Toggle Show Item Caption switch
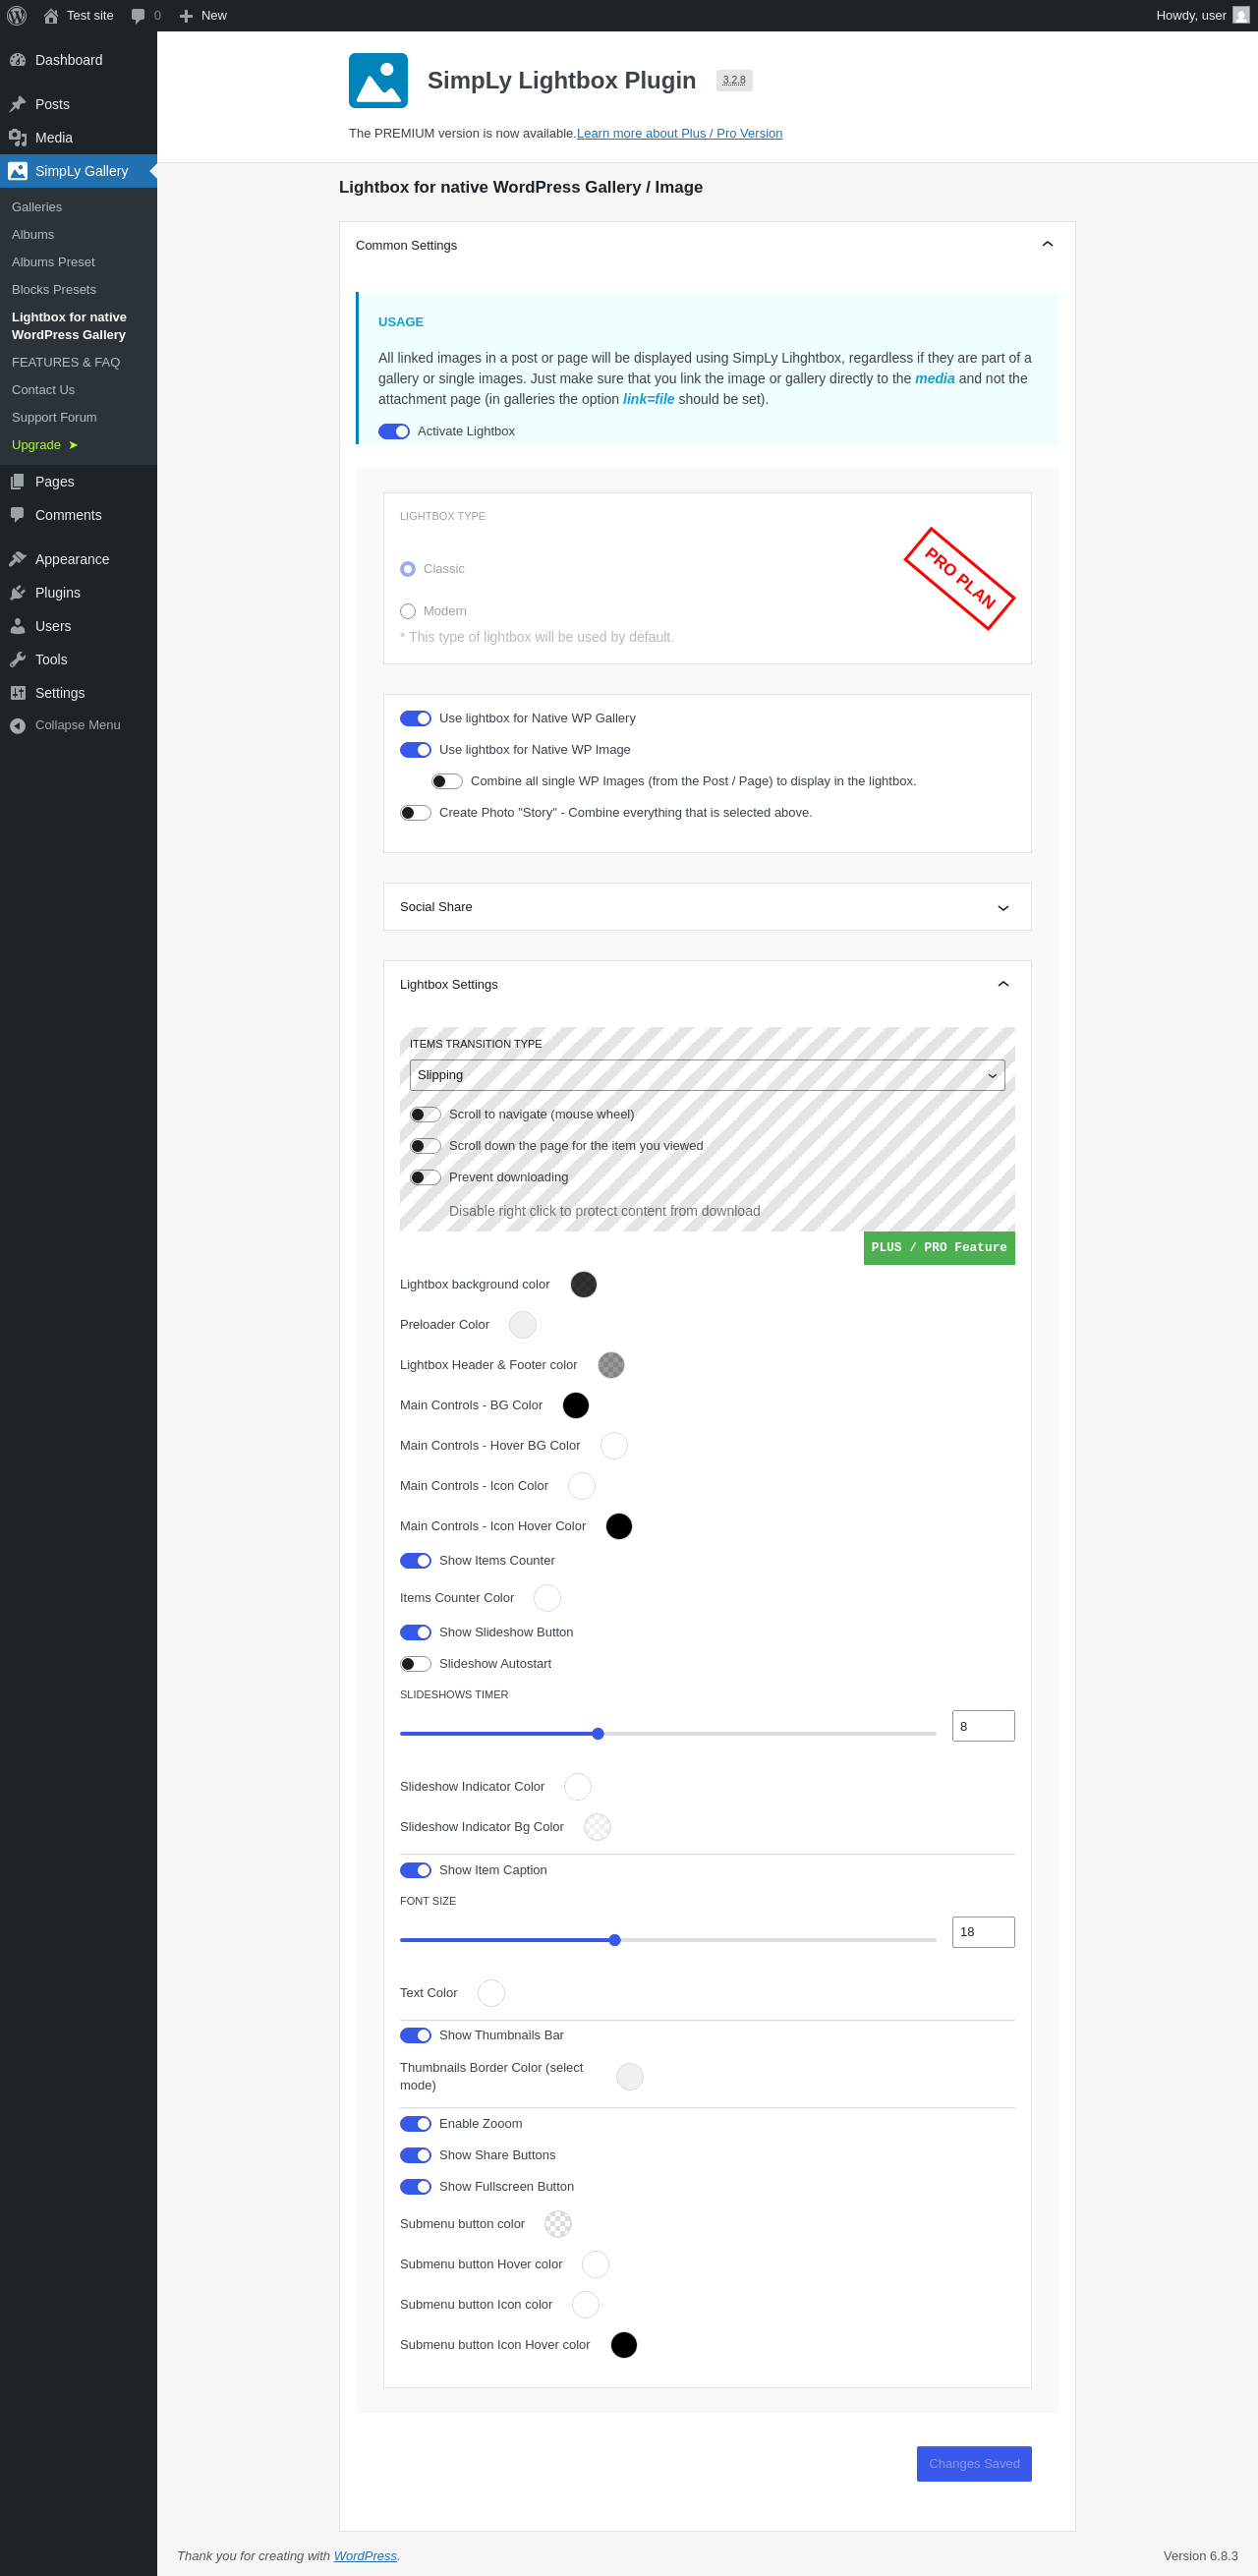 tap(416, 1870)
